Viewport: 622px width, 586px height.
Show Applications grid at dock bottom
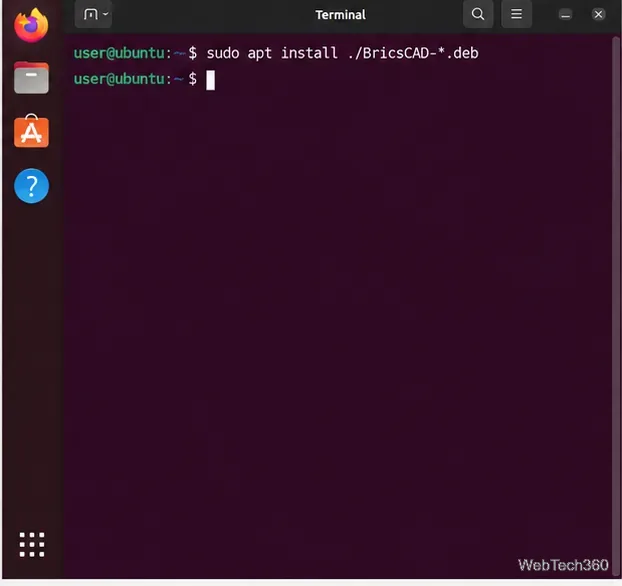[32, 544]
